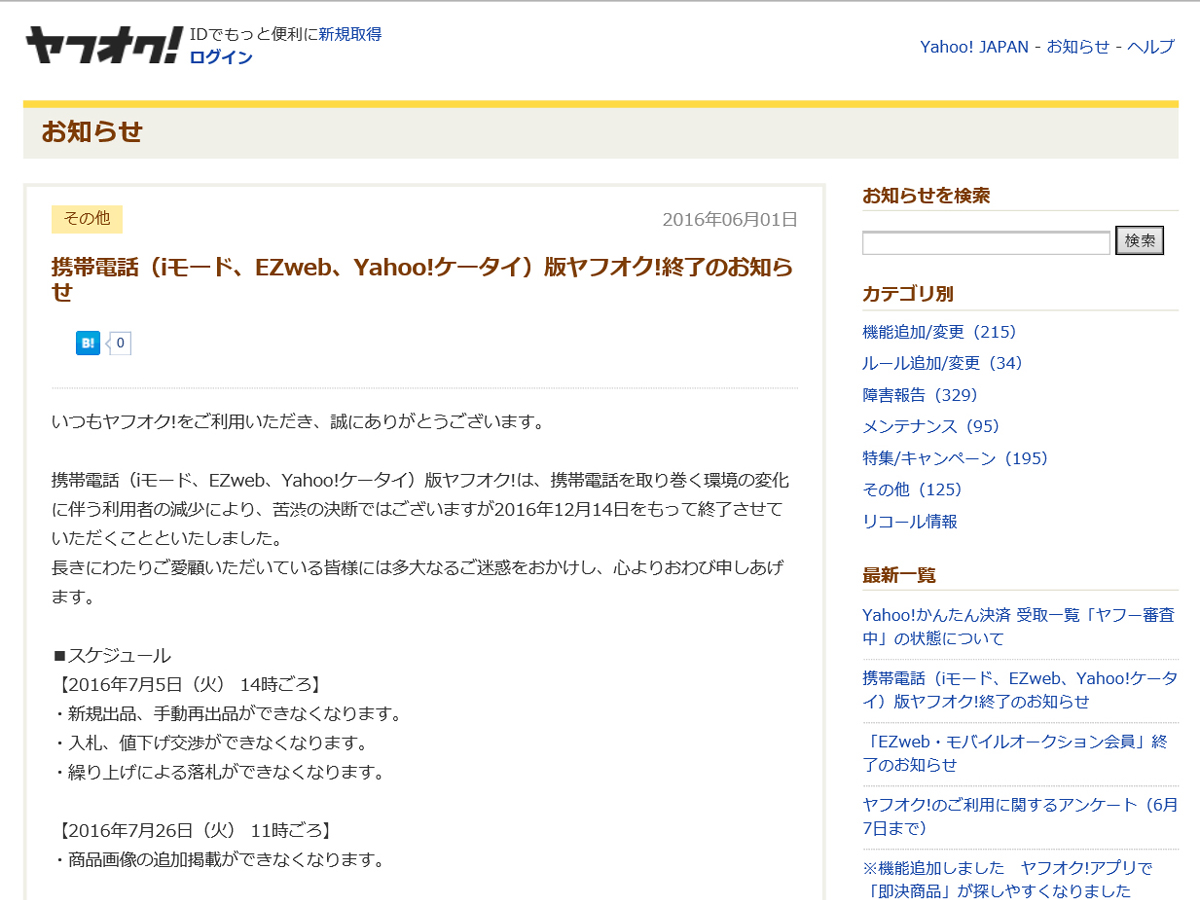Select category メンテナンス（95）

tap(931, 427)
